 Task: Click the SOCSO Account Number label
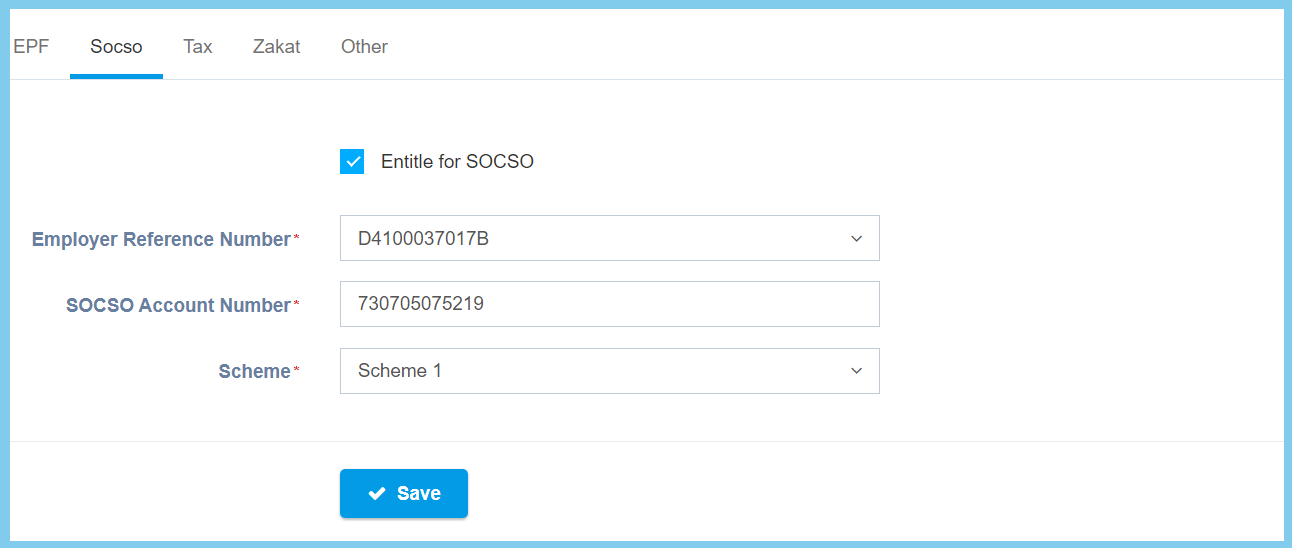tap(178, 306)
